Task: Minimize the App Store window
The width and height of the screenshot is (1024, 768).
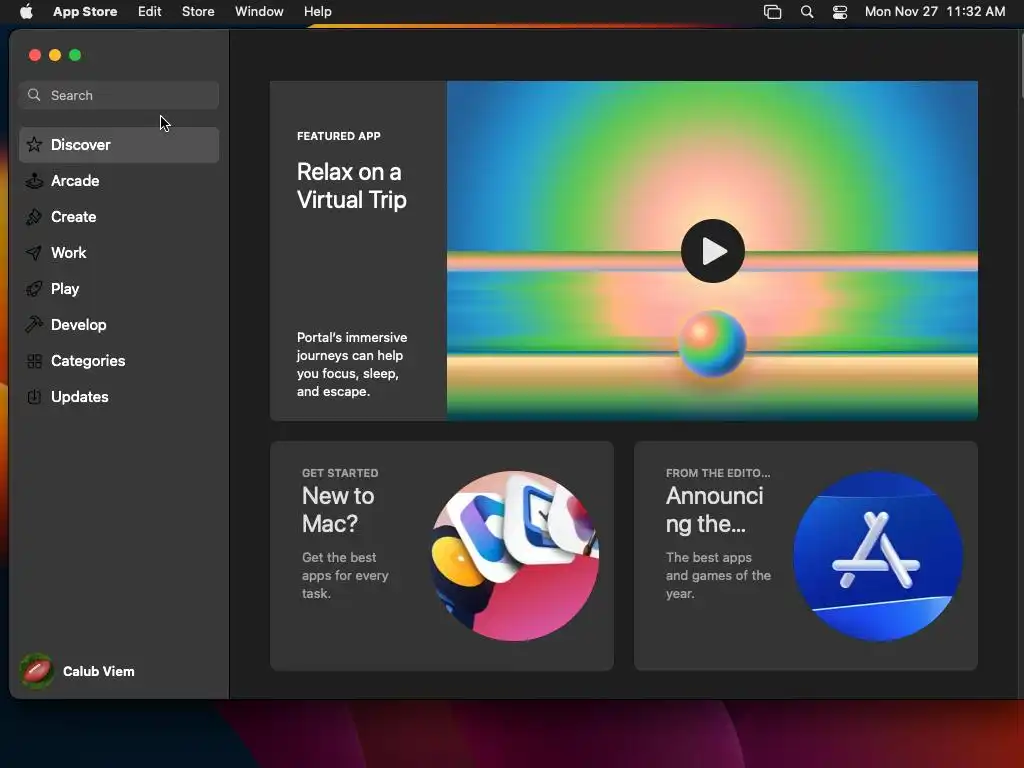Action: click(55, 55)
